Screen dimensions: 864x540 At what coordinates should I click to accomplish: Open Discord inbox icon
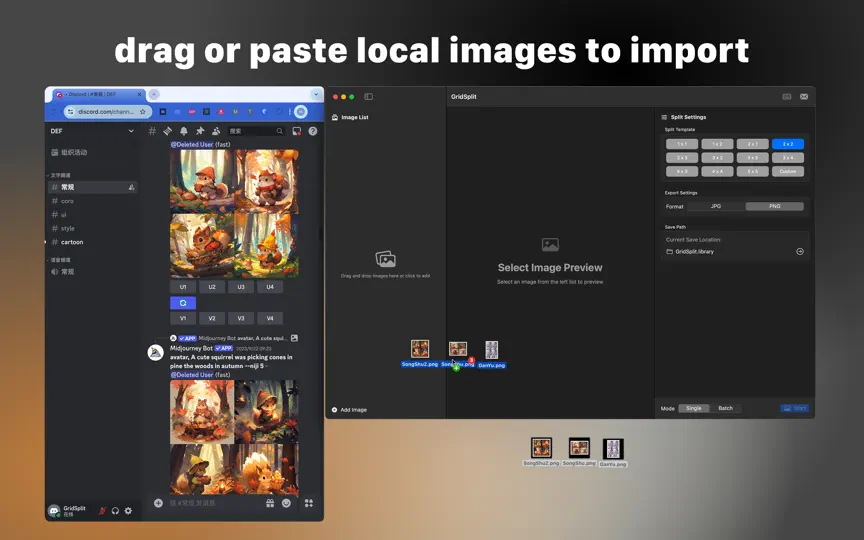pyautogui.click(x=296, y=131)
